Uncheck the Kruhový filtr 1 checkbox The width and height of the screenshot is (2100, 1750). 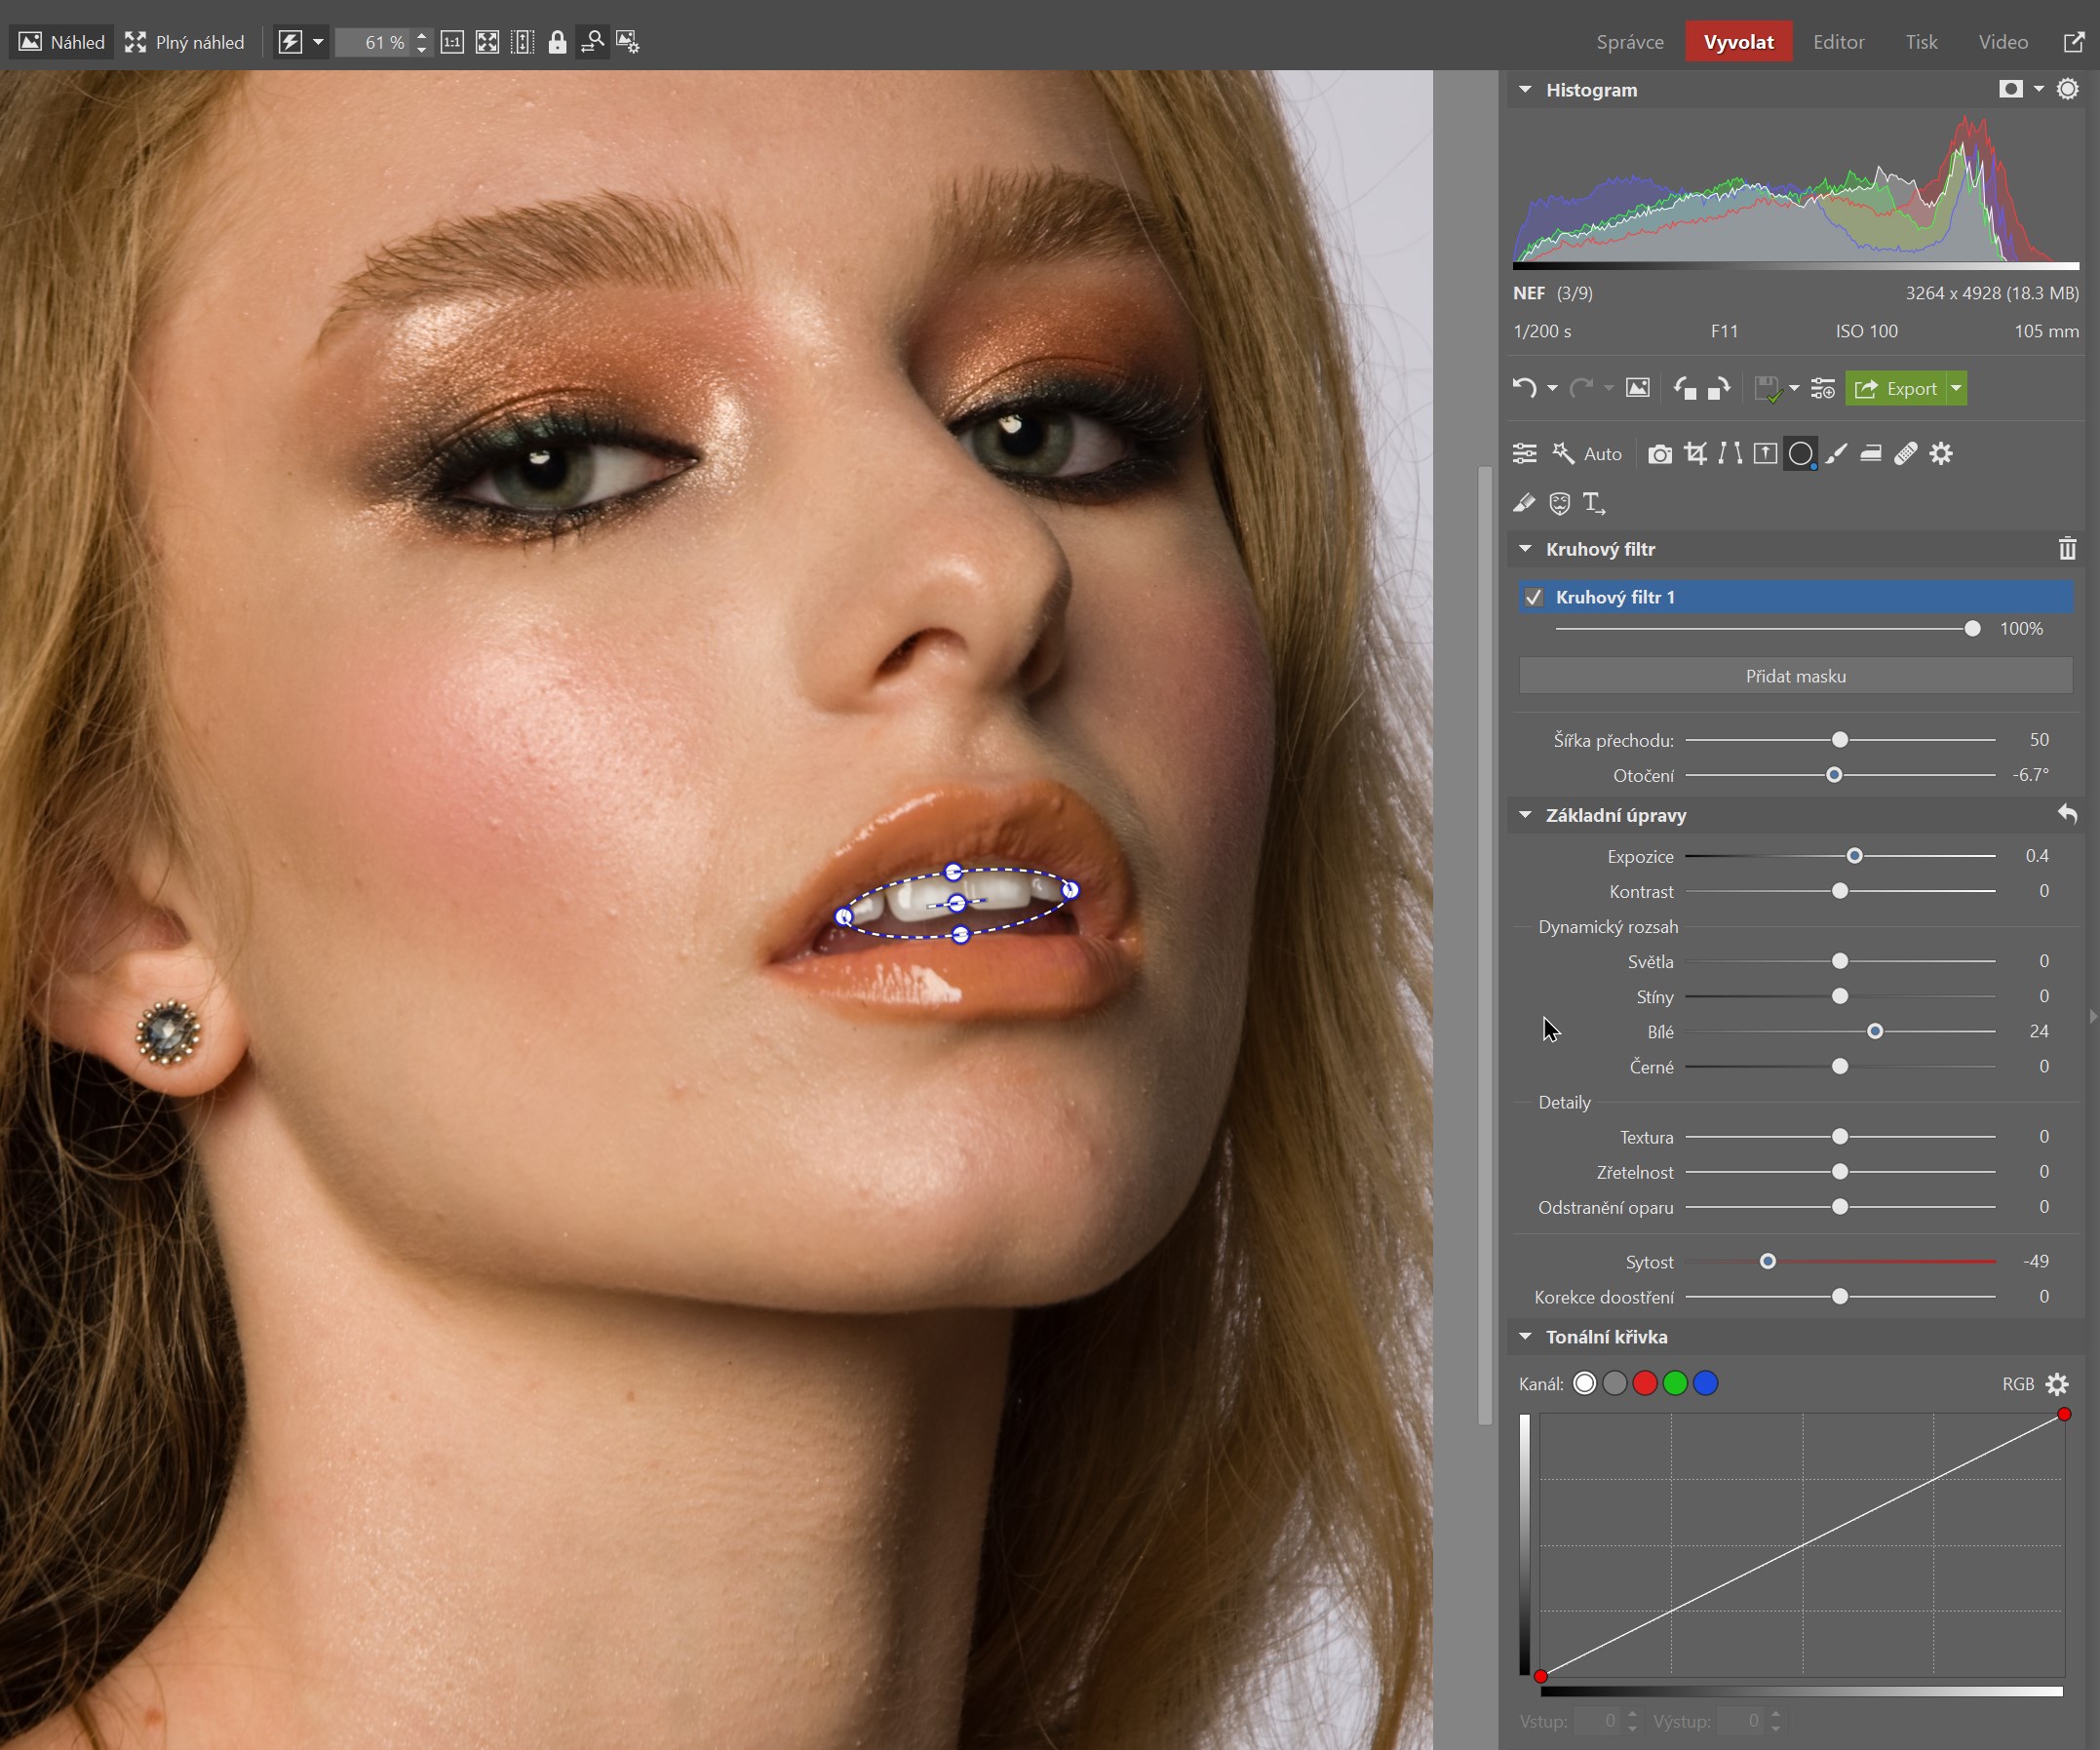point(1534,597)
